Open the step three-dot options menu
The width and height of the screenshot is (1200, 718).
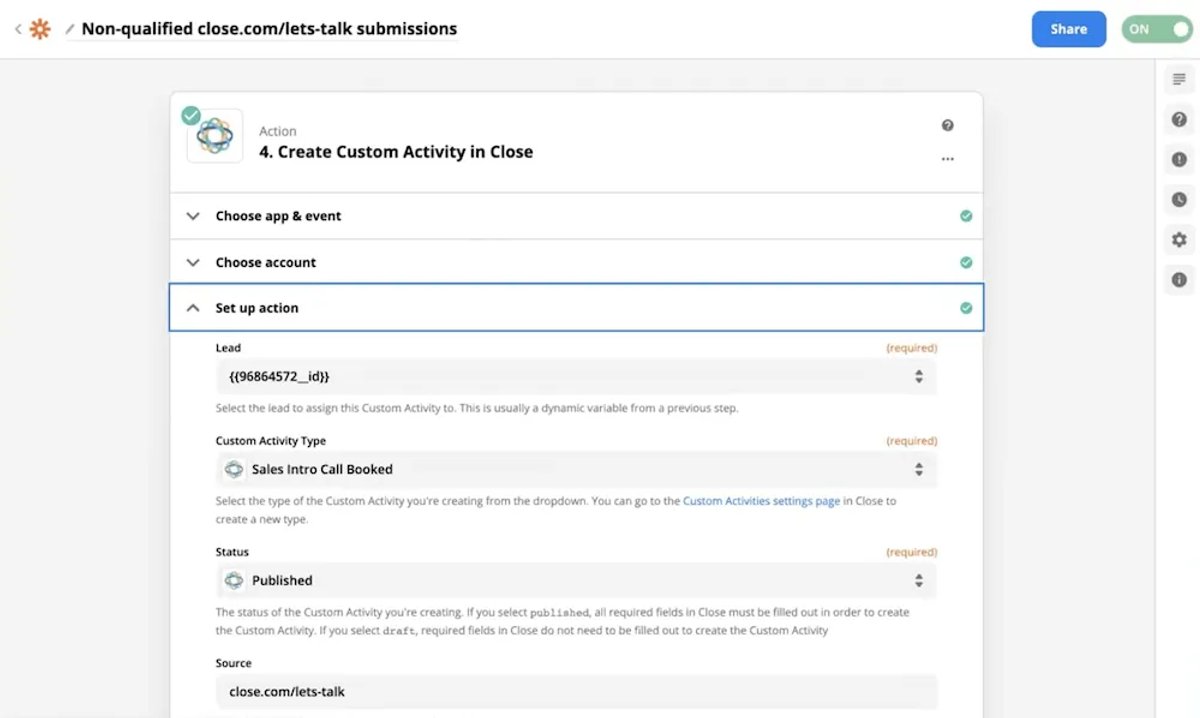pyautogui.click(x=947, y=159)
